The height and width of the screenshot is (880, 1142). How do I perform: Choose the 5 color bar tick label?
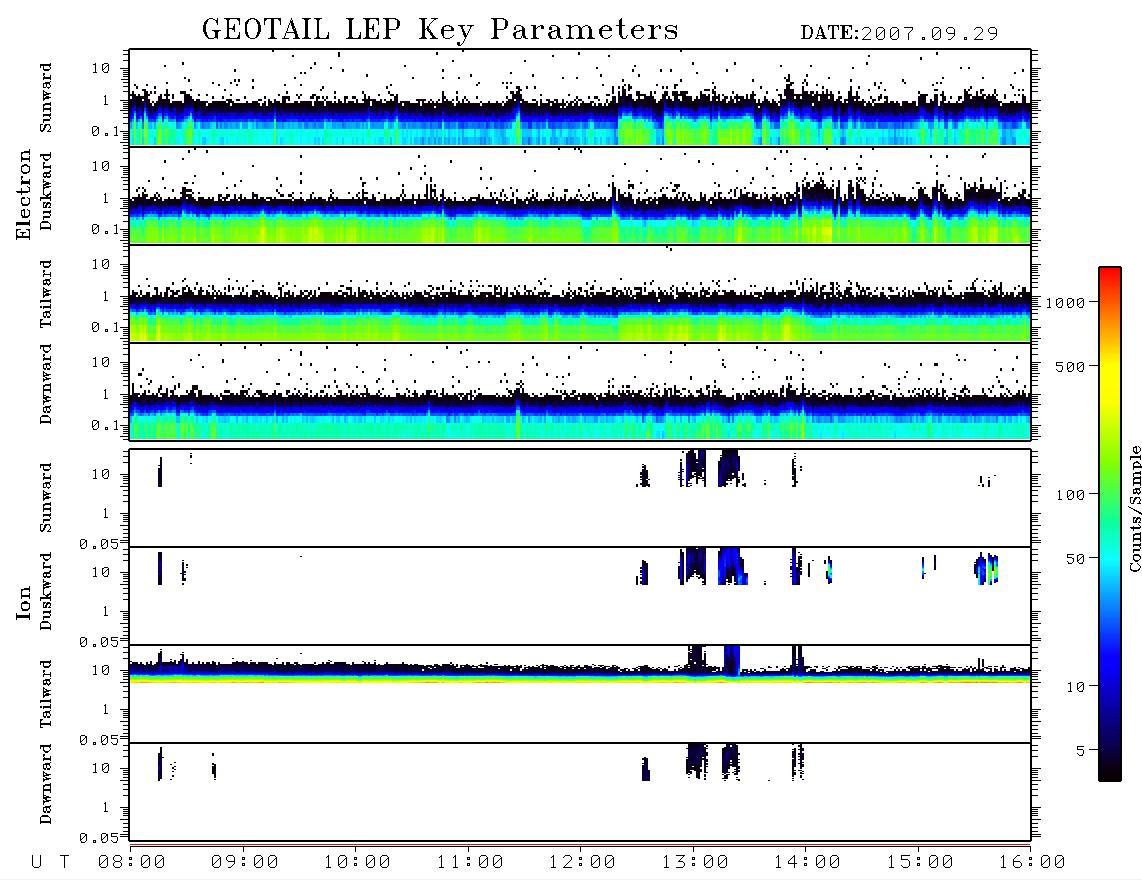coord(1081,751)
